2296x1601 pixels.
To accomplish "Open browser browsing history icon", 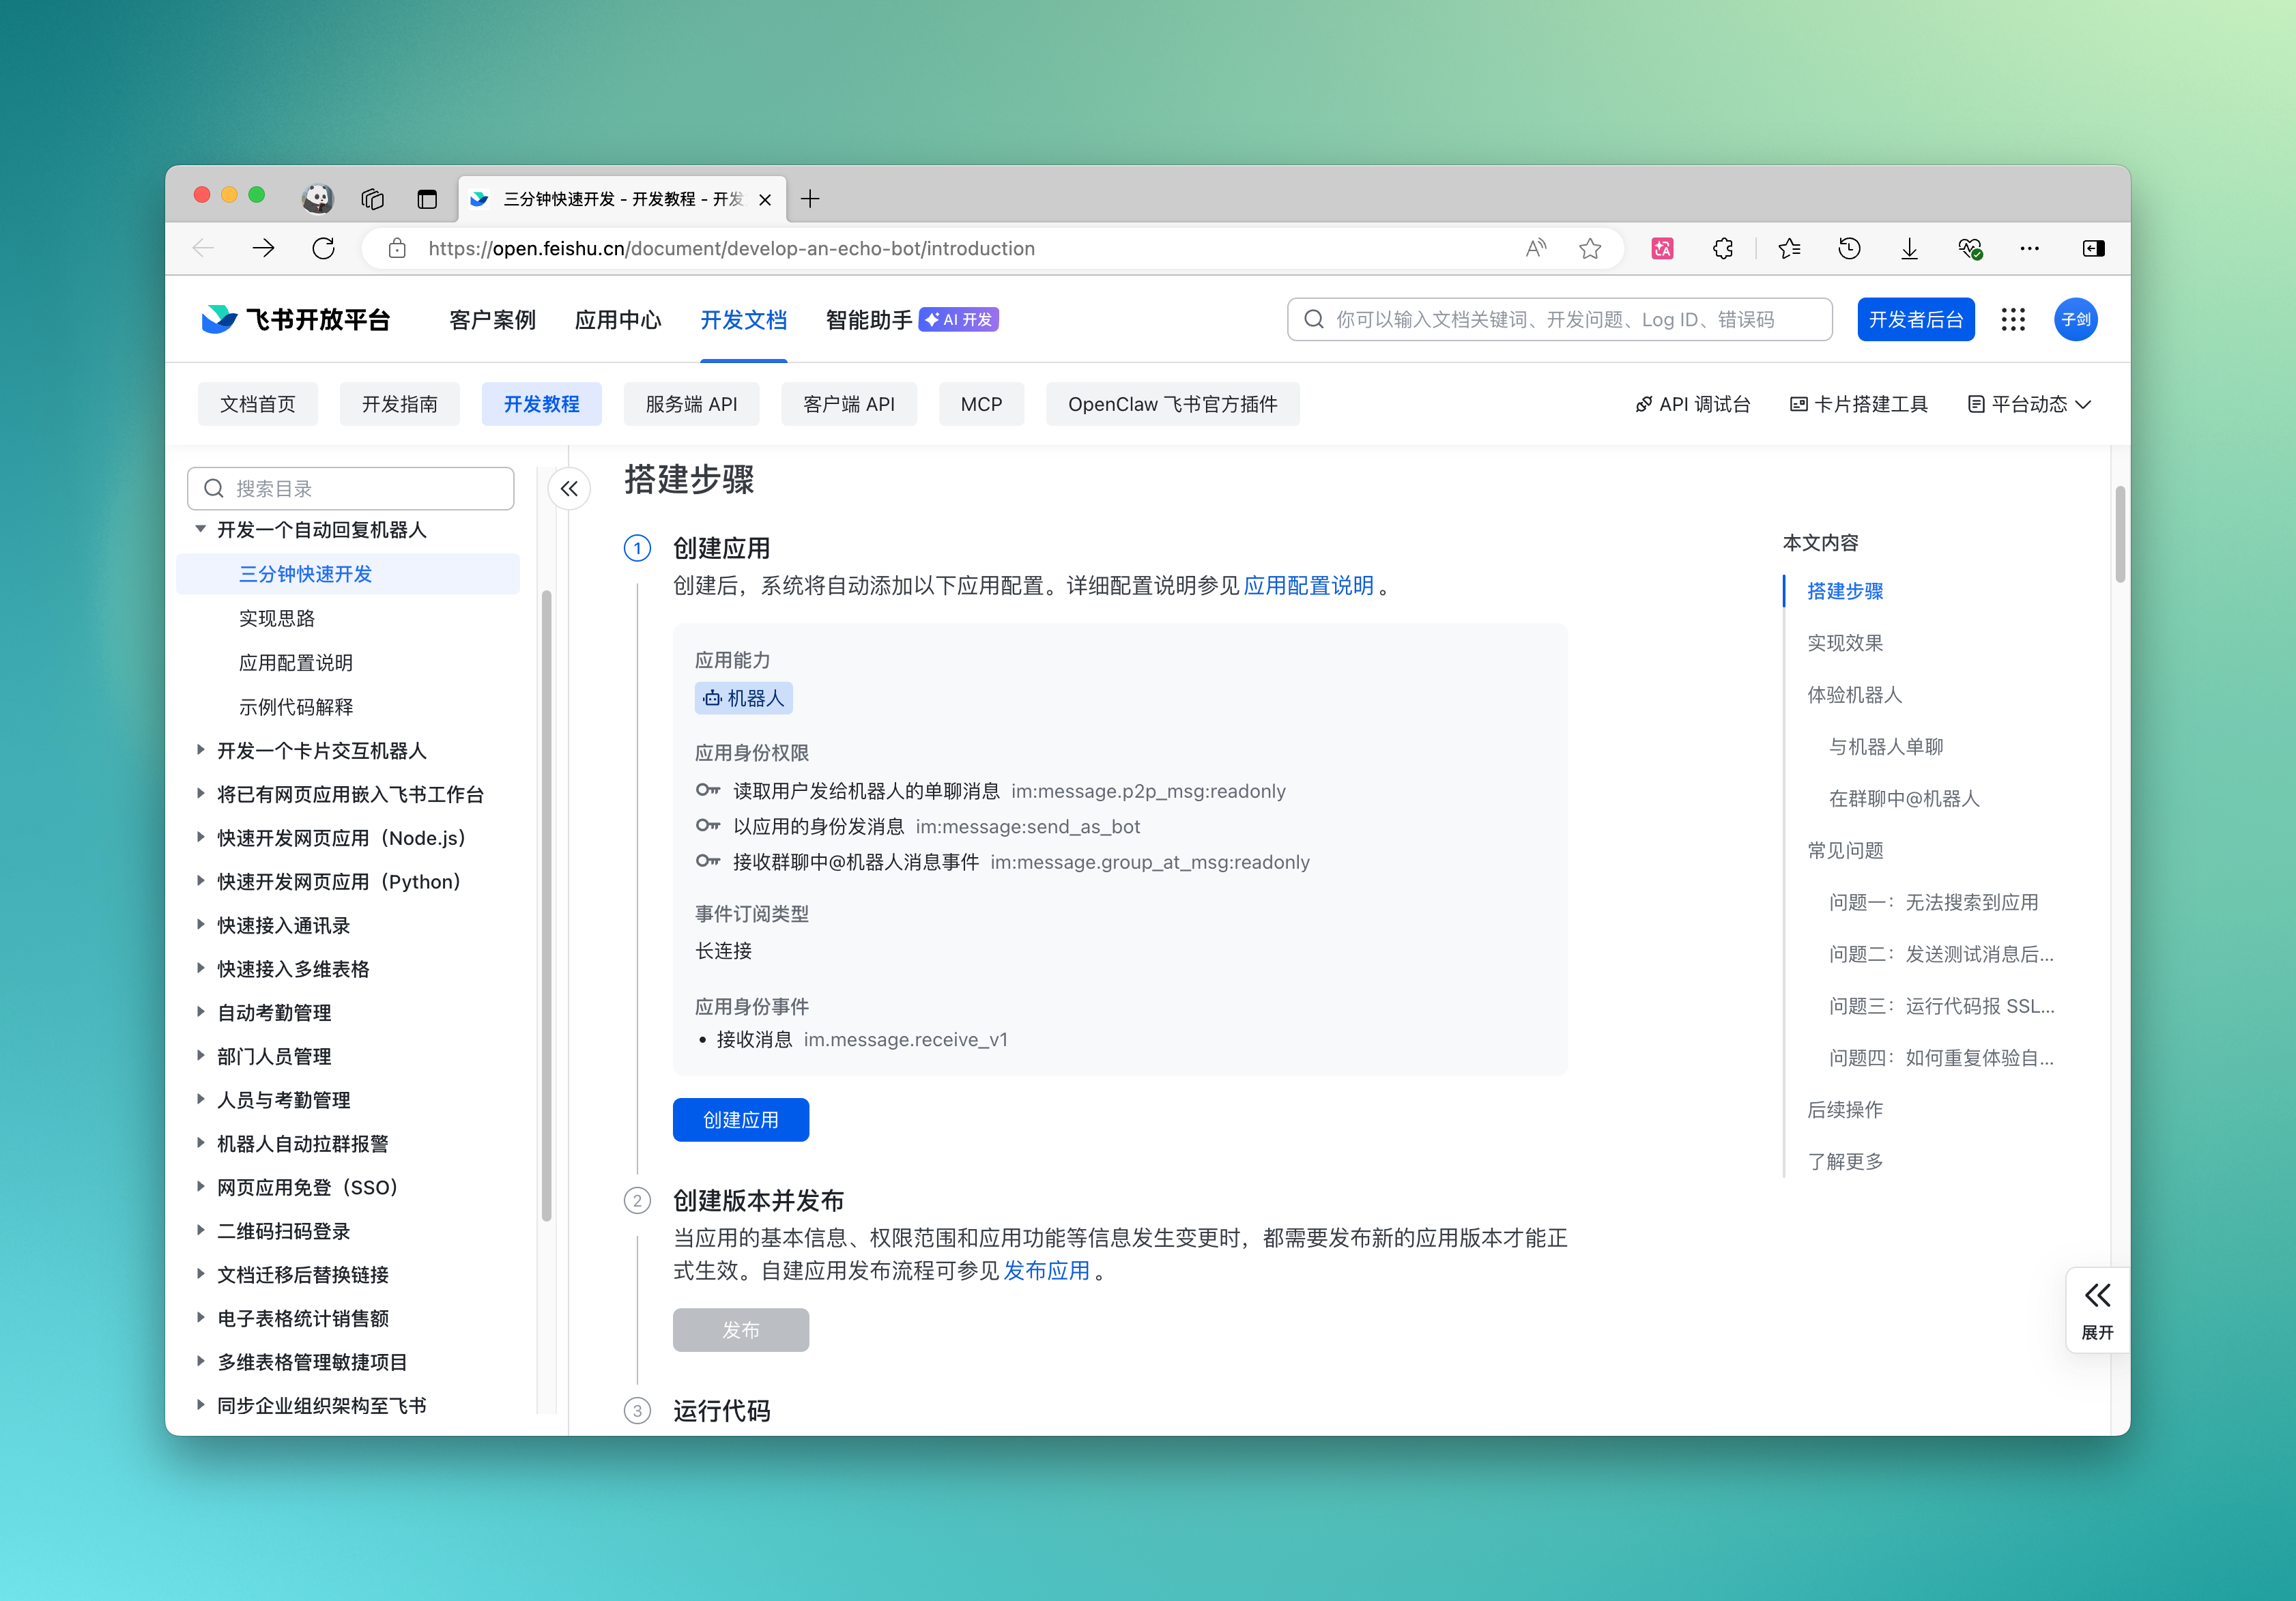I will click(1849, 248).
